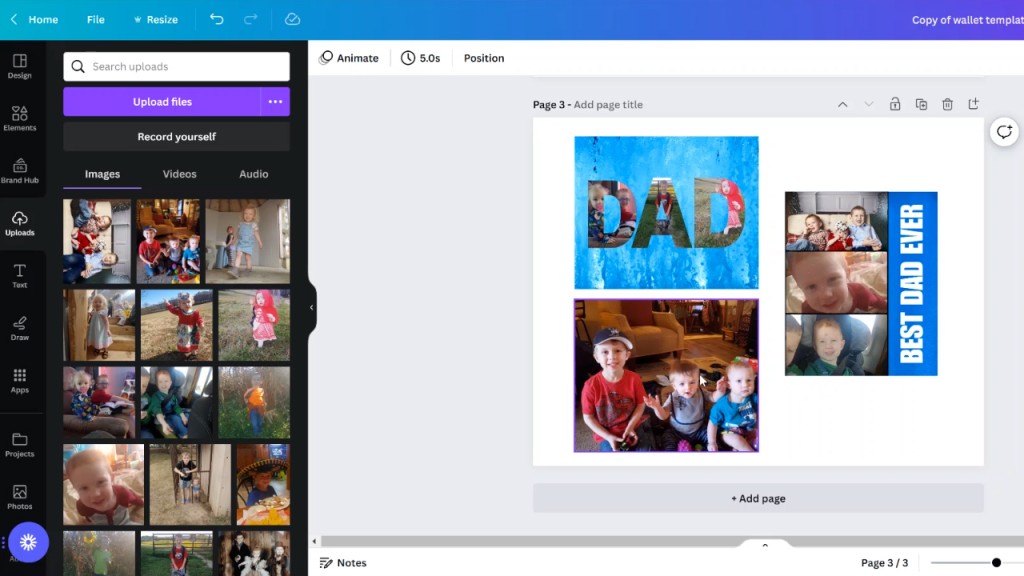Select the Draw tool
This screenshot has height=576, width=1024.
point(20,328)
